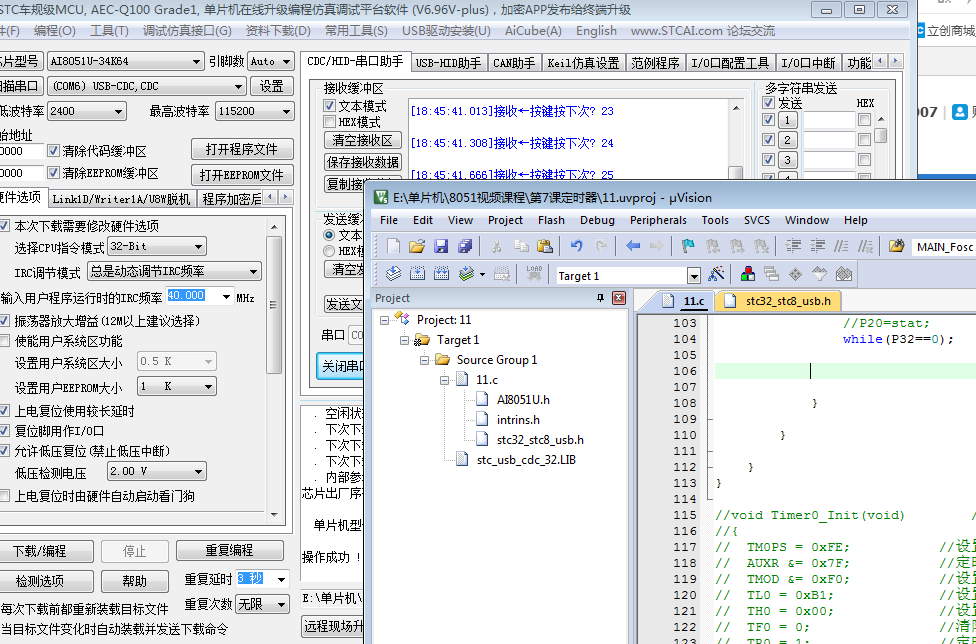The image size is (976, 644).
Task: Click the Pack Installer icon
Action: pyautogui.click(x=843, y=274)
